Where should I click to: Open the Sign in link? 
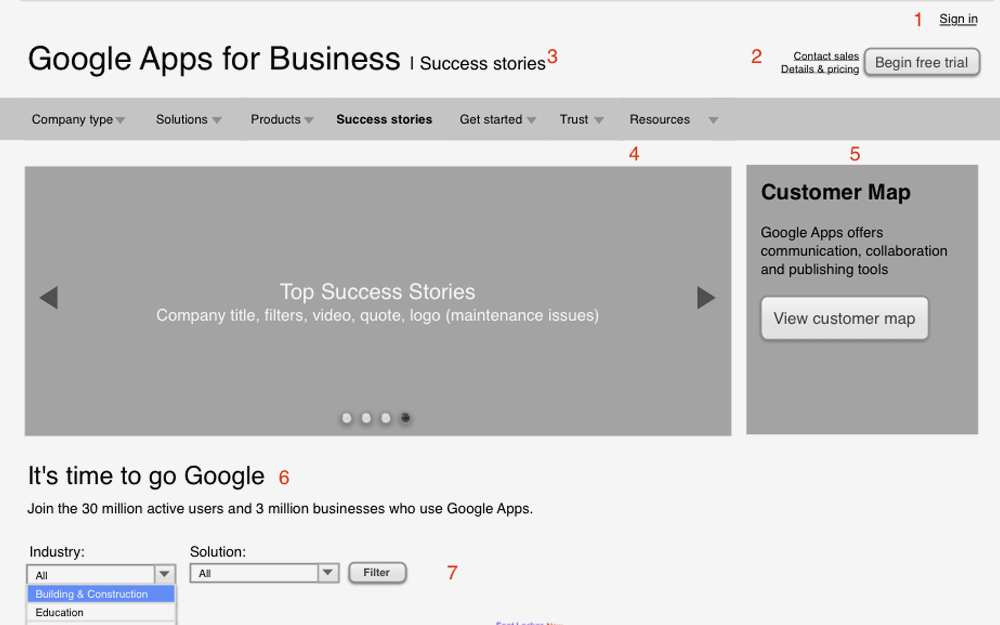(x=957, y=18)
